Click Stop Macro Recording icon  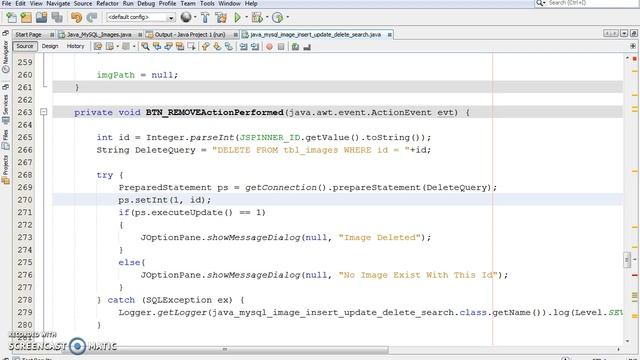pyautogui.click(x=281, y=47)
